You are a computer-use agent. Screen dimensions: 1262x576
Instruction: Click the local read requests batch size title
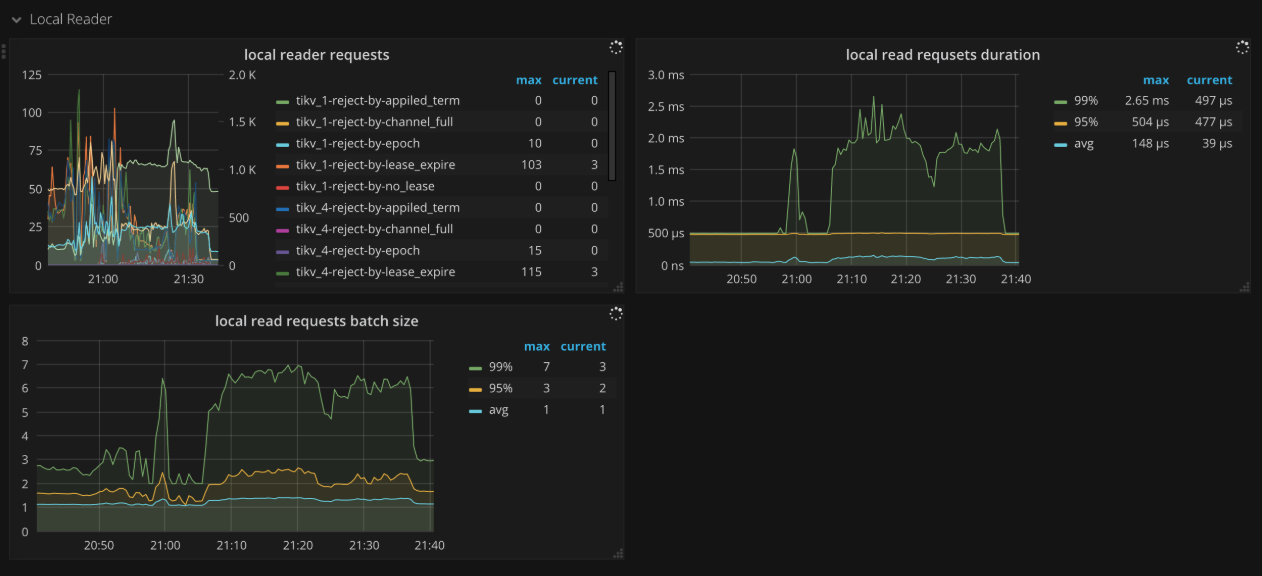coord(318,321)
